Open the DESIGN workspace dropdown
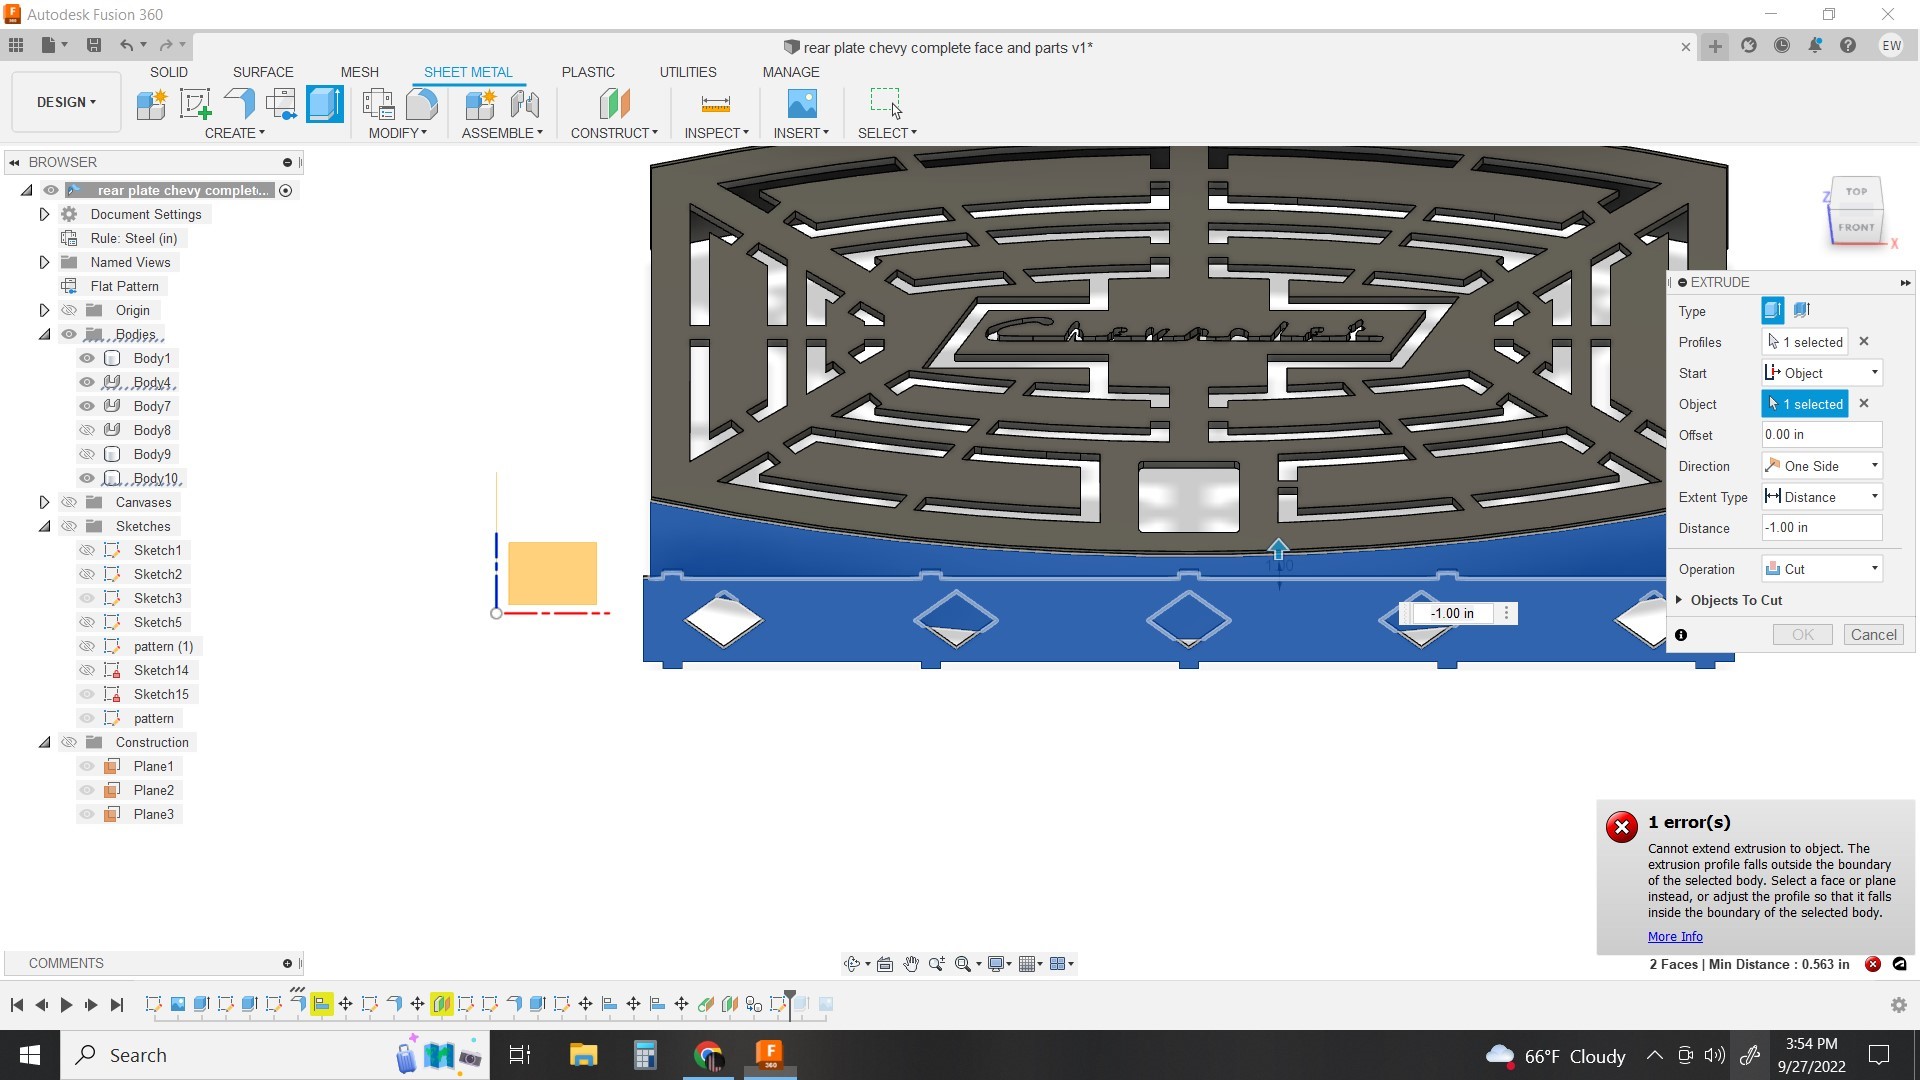1920x1080 pixels. coord(66,102)
